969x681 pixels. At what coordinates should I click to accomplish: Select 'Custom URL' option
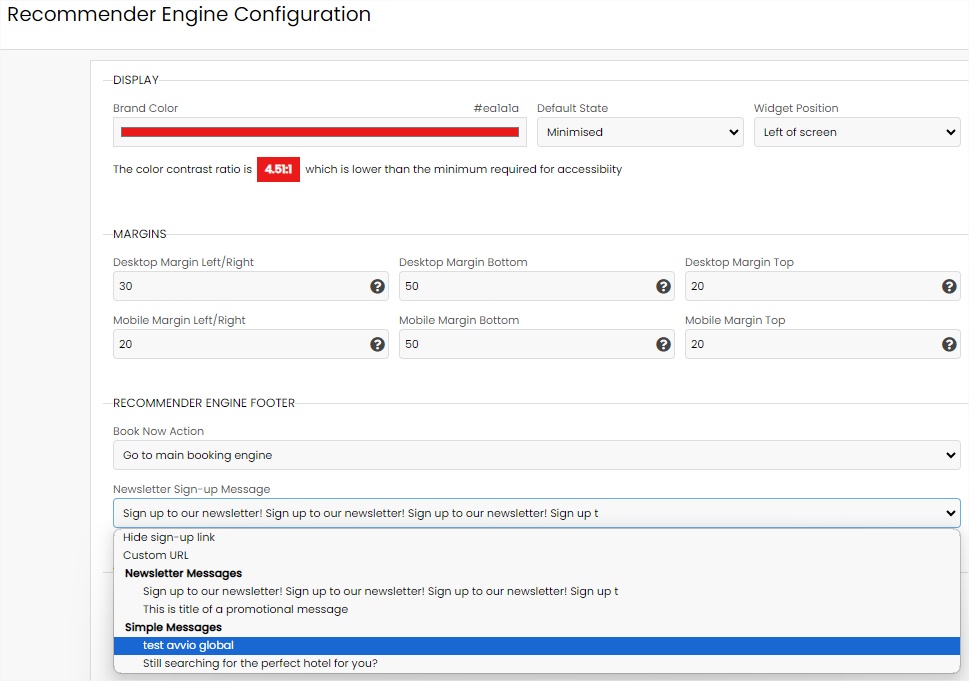pyautogui.click(x=536, y=555)
